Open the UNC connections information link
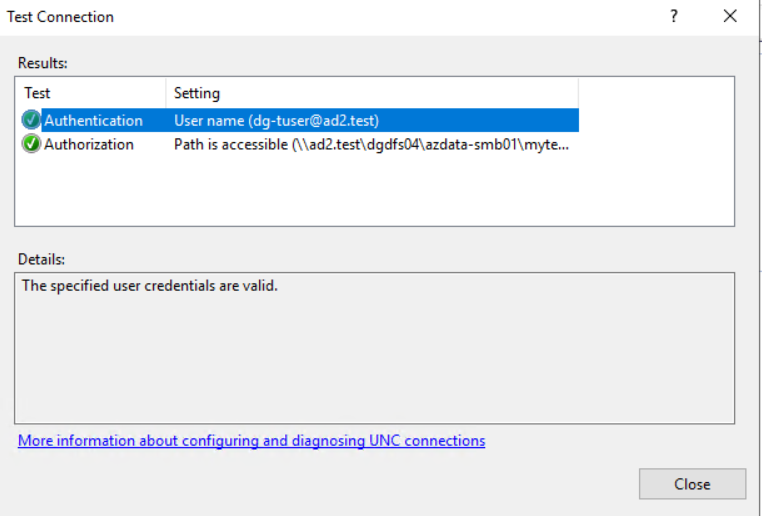This screenshot has width=762, height=516. (x=251, y=440)
